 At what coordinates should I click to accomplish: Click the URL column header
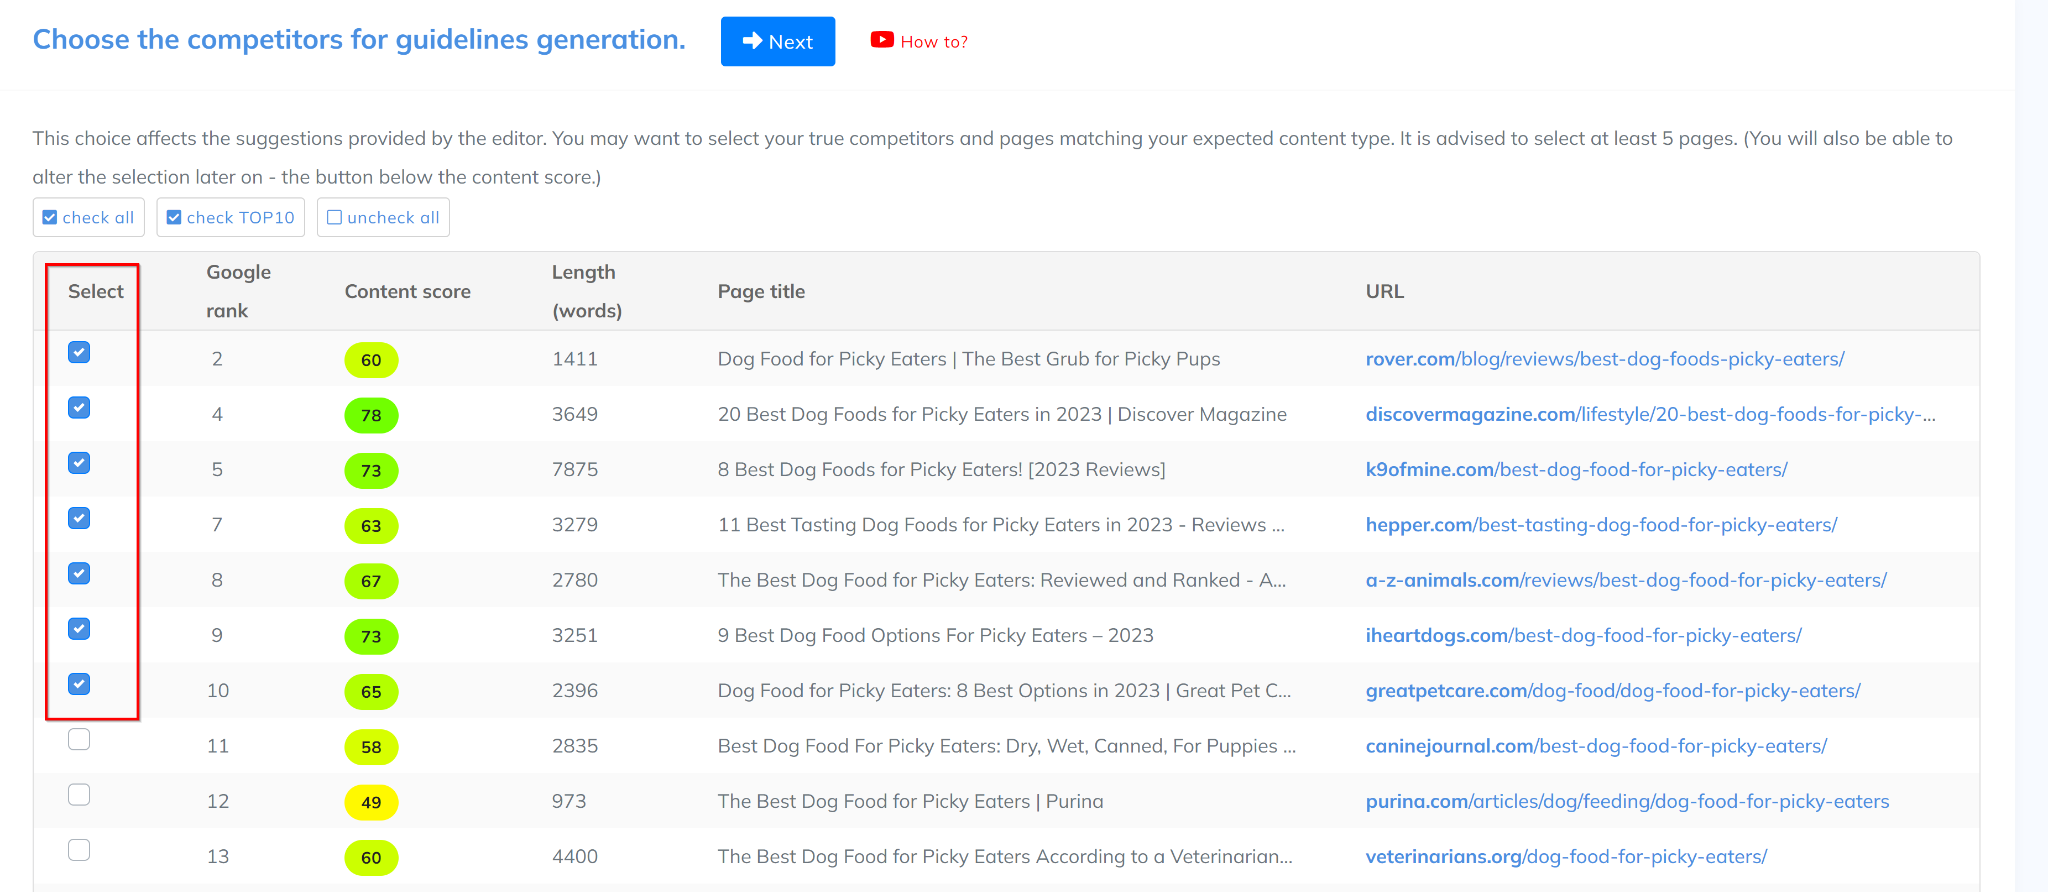(x=1385, y=291)
